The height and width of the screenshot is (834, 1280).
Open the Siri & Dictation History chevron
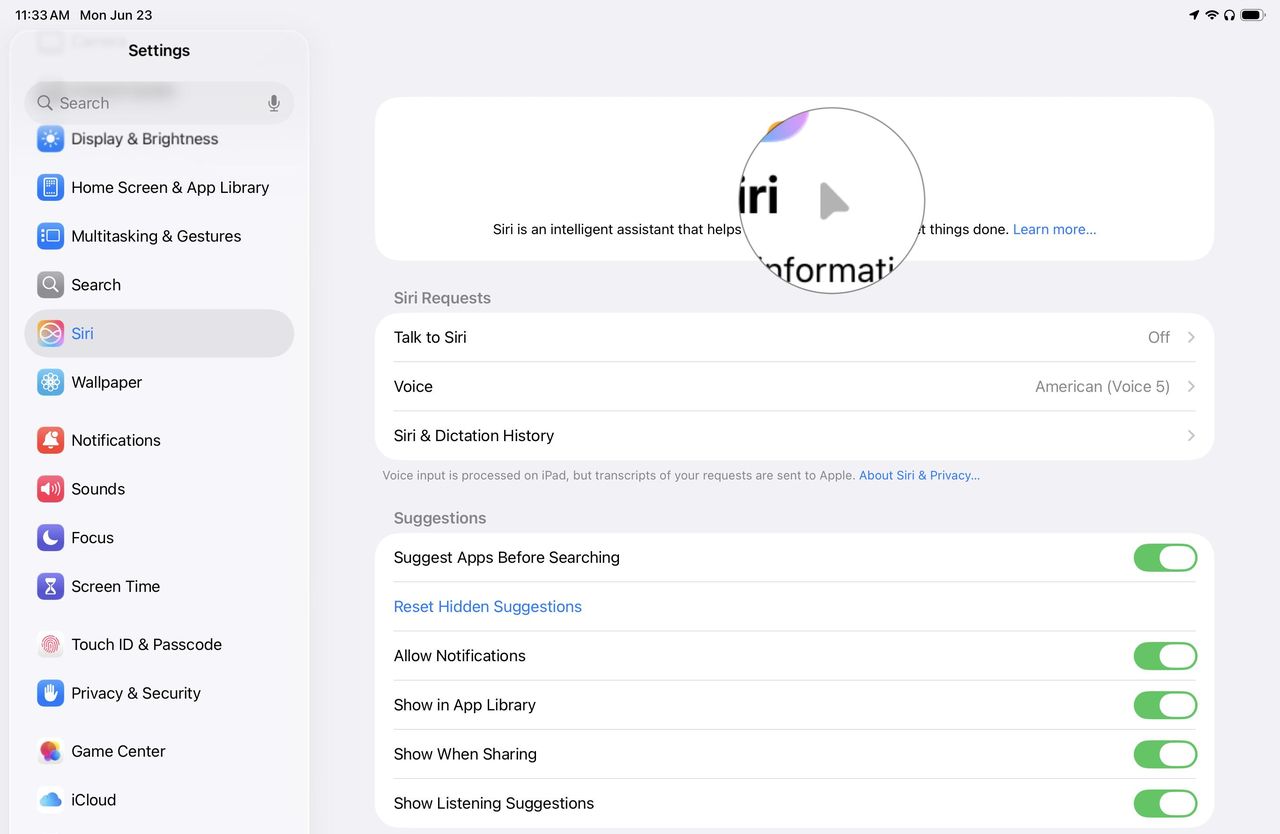click(x=1191, y=436)
